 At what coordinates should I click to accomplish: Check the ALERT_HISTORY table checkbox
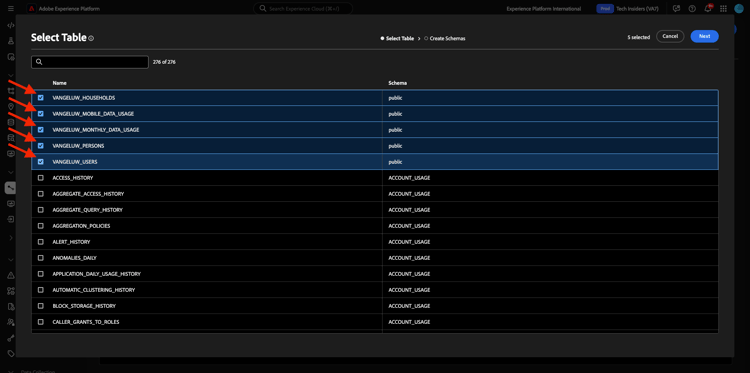coord(41,242)
